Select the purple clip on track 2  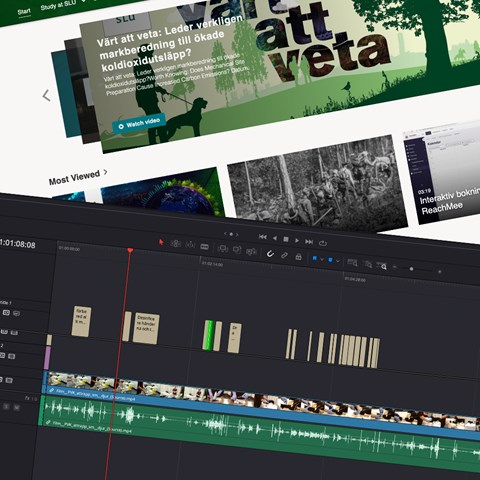coord(47,358)
